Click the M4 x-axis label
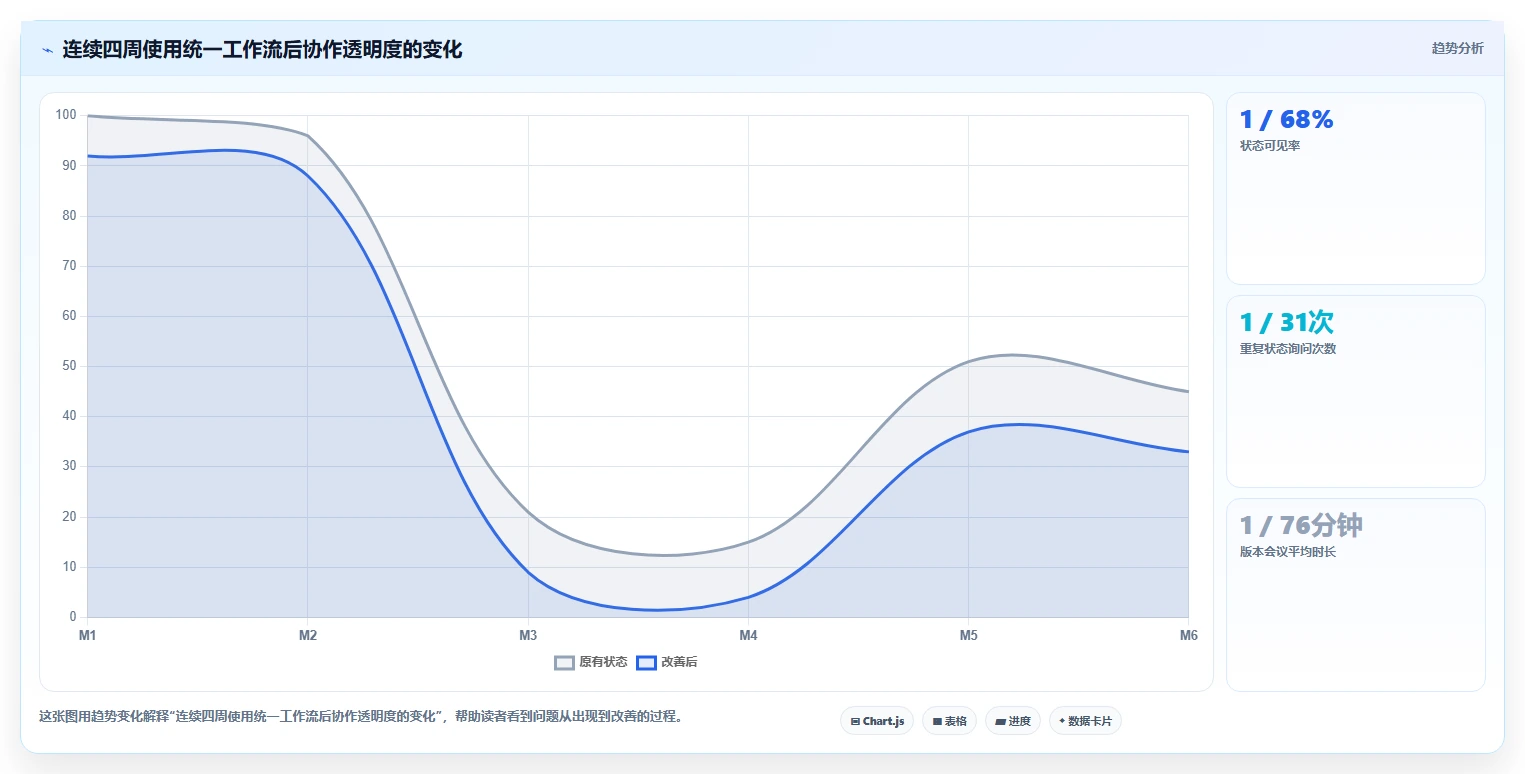Screen dimensions: 1525x774 tap(748, 635)
